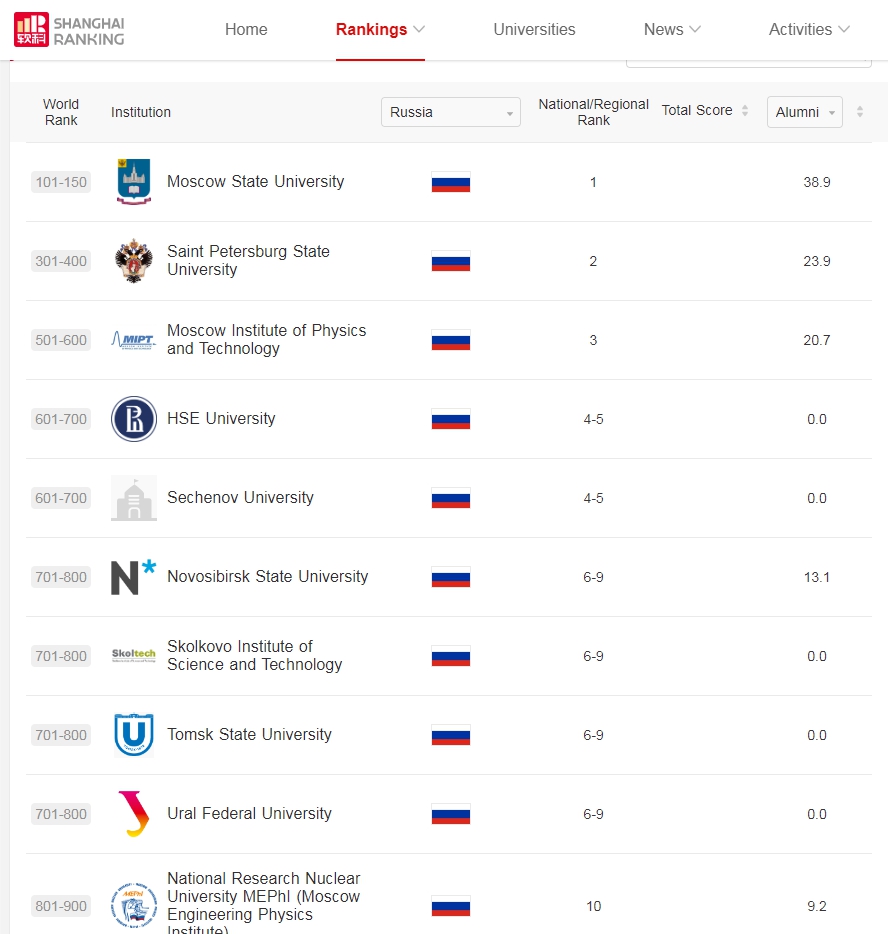
Task: Open the Novosibirsk State University N* logo
Action: pos(133,577)
